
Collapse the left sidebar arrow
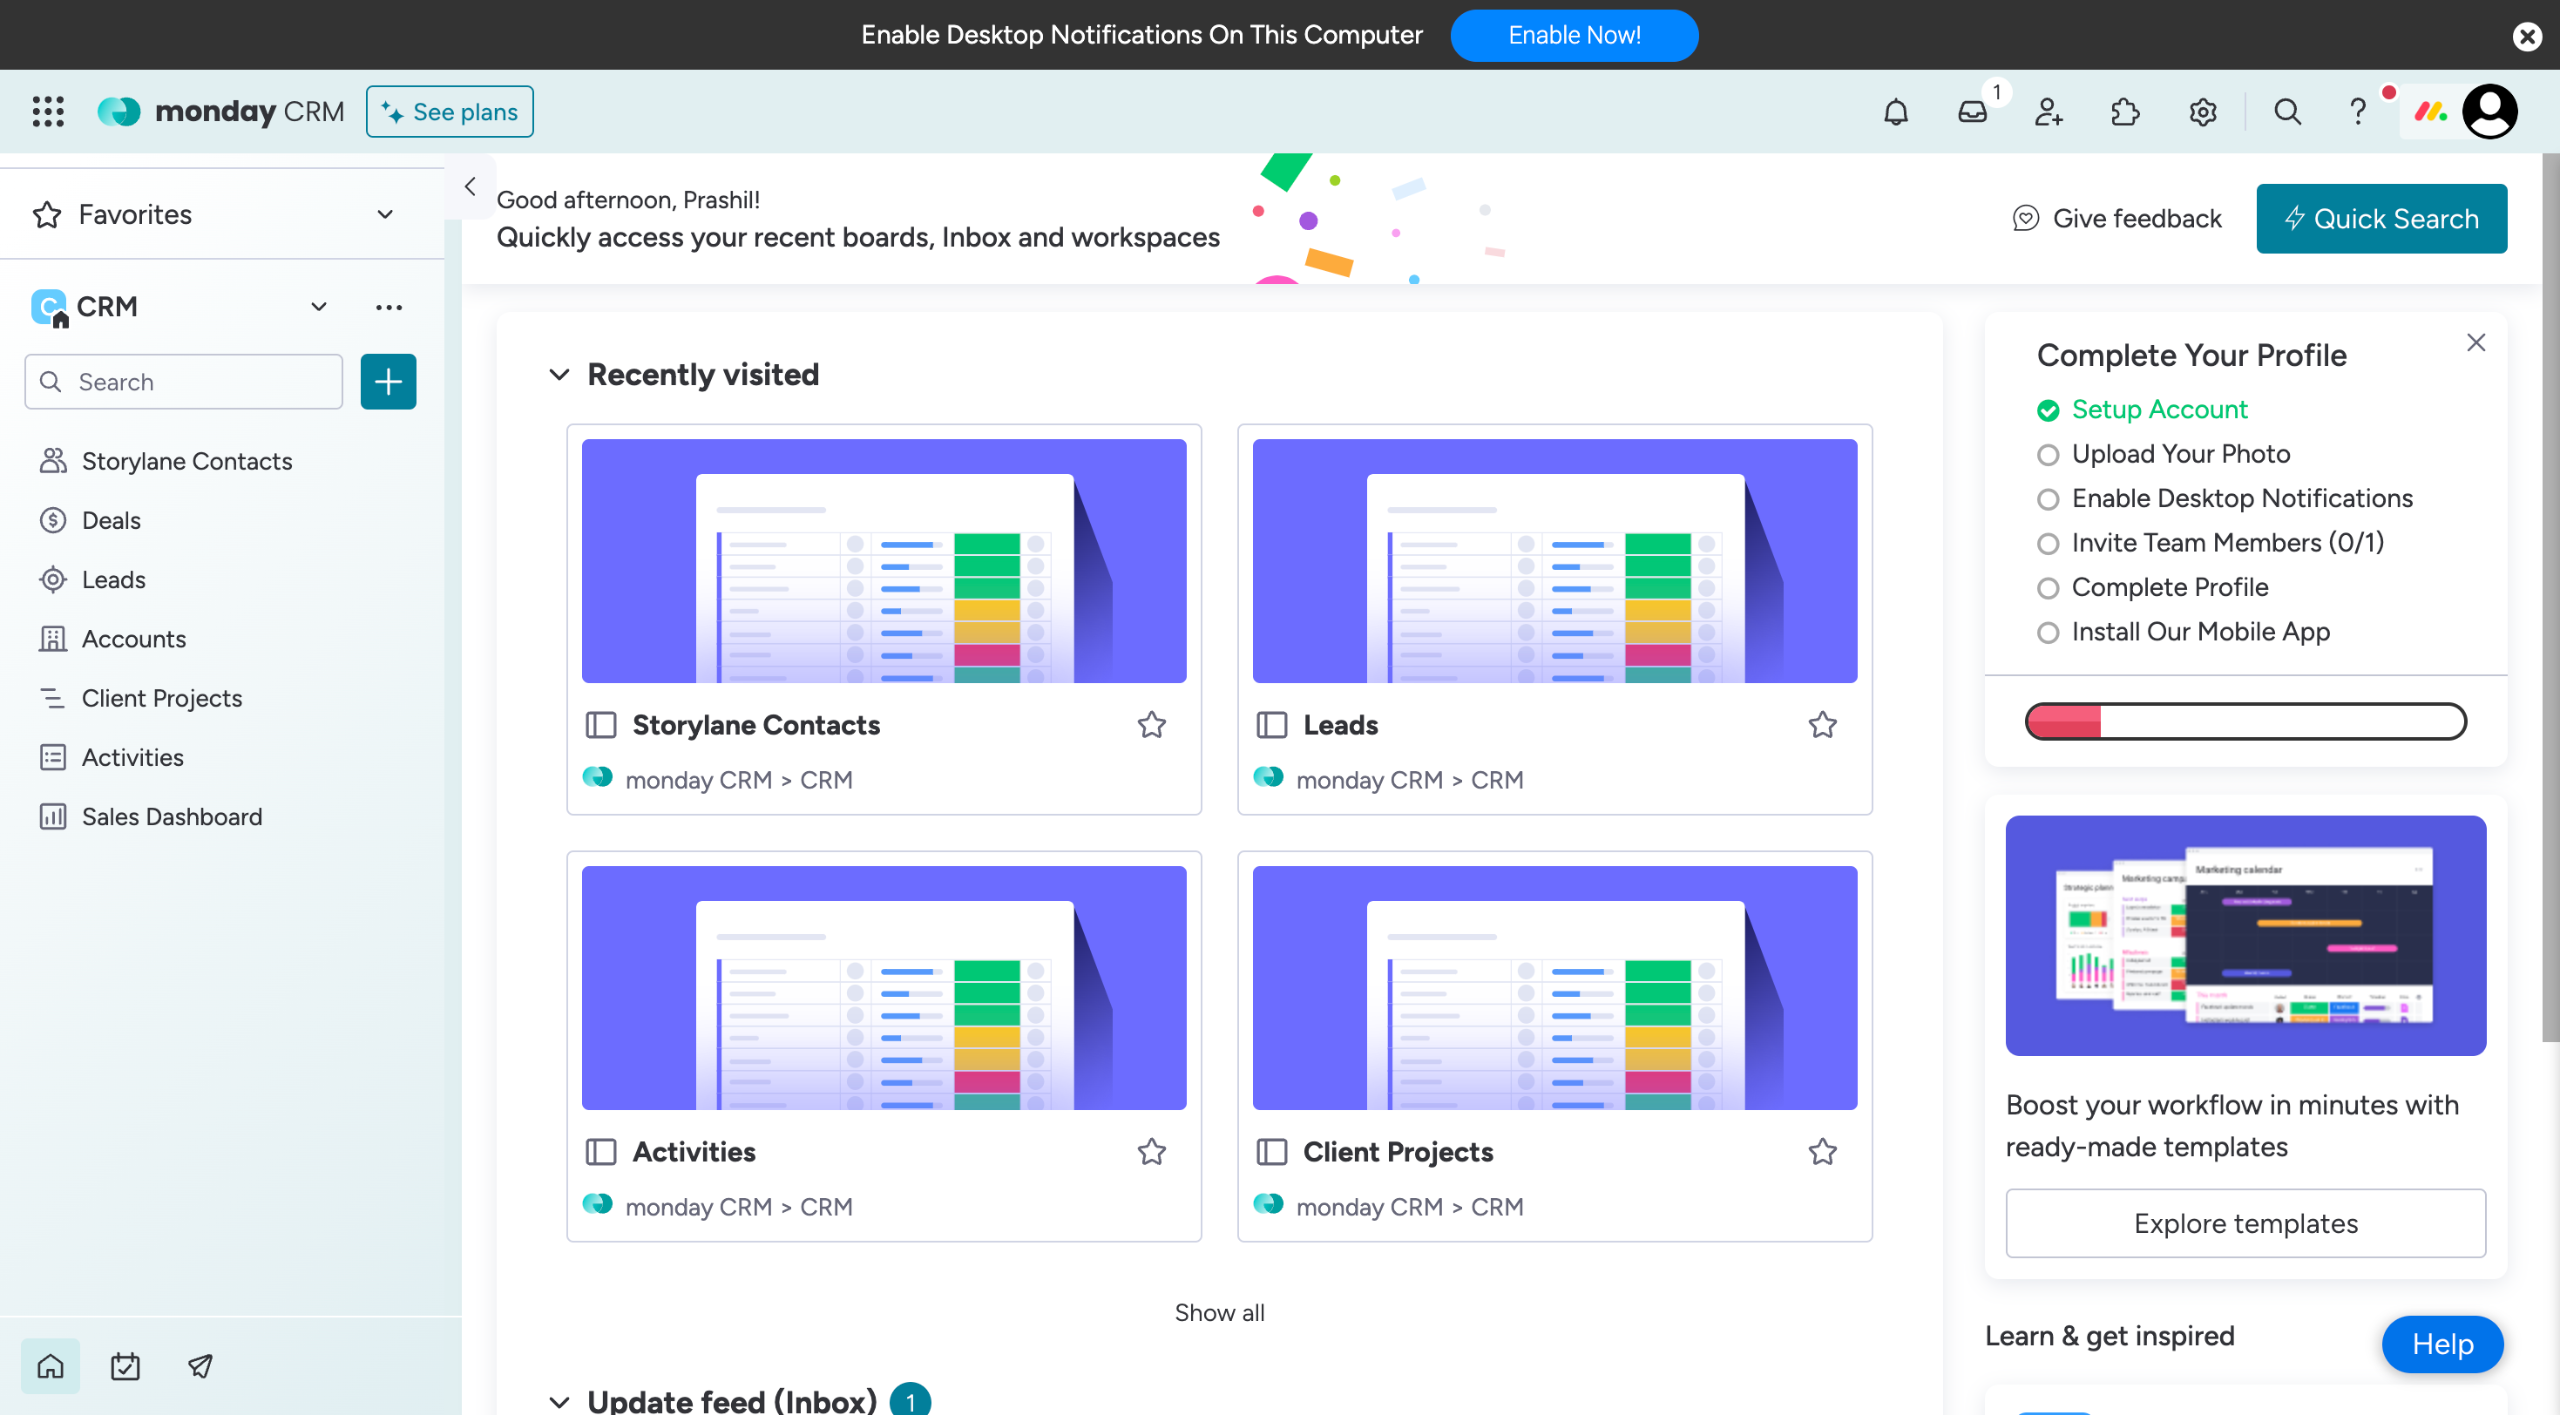[x=470, y=186]
